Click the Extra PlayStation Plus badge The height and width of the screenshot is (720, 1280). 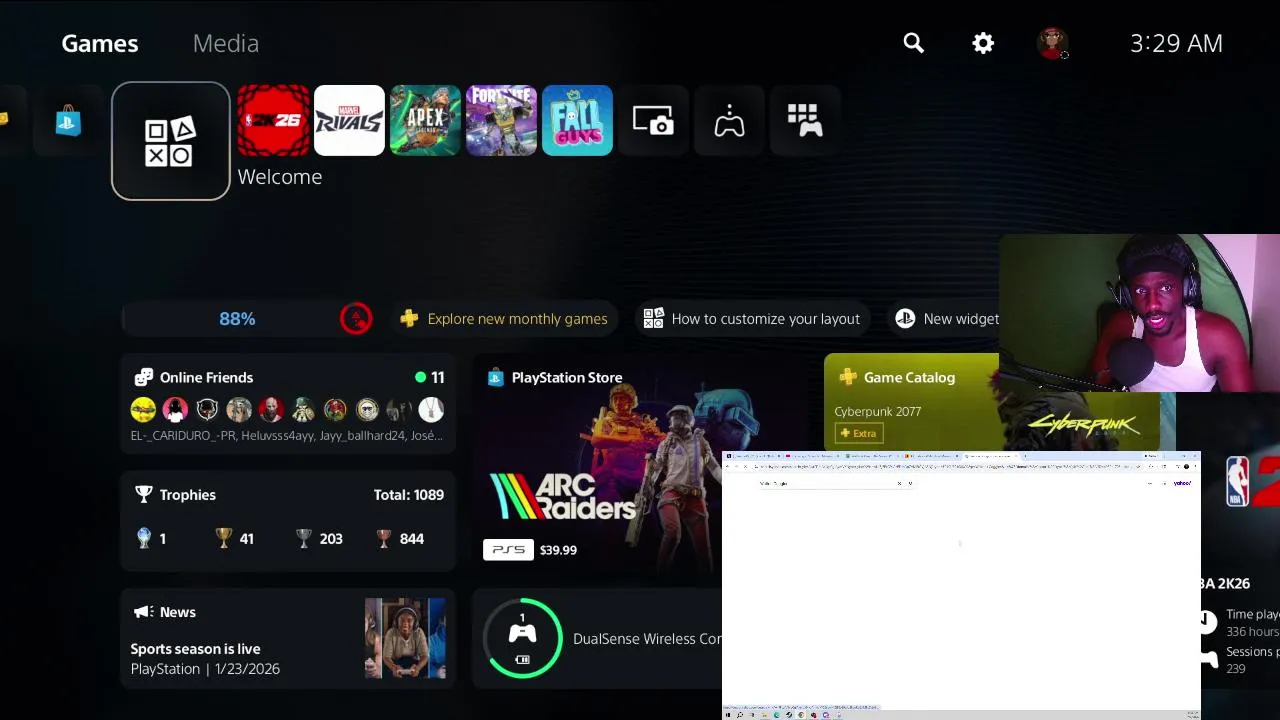point(859,433)
